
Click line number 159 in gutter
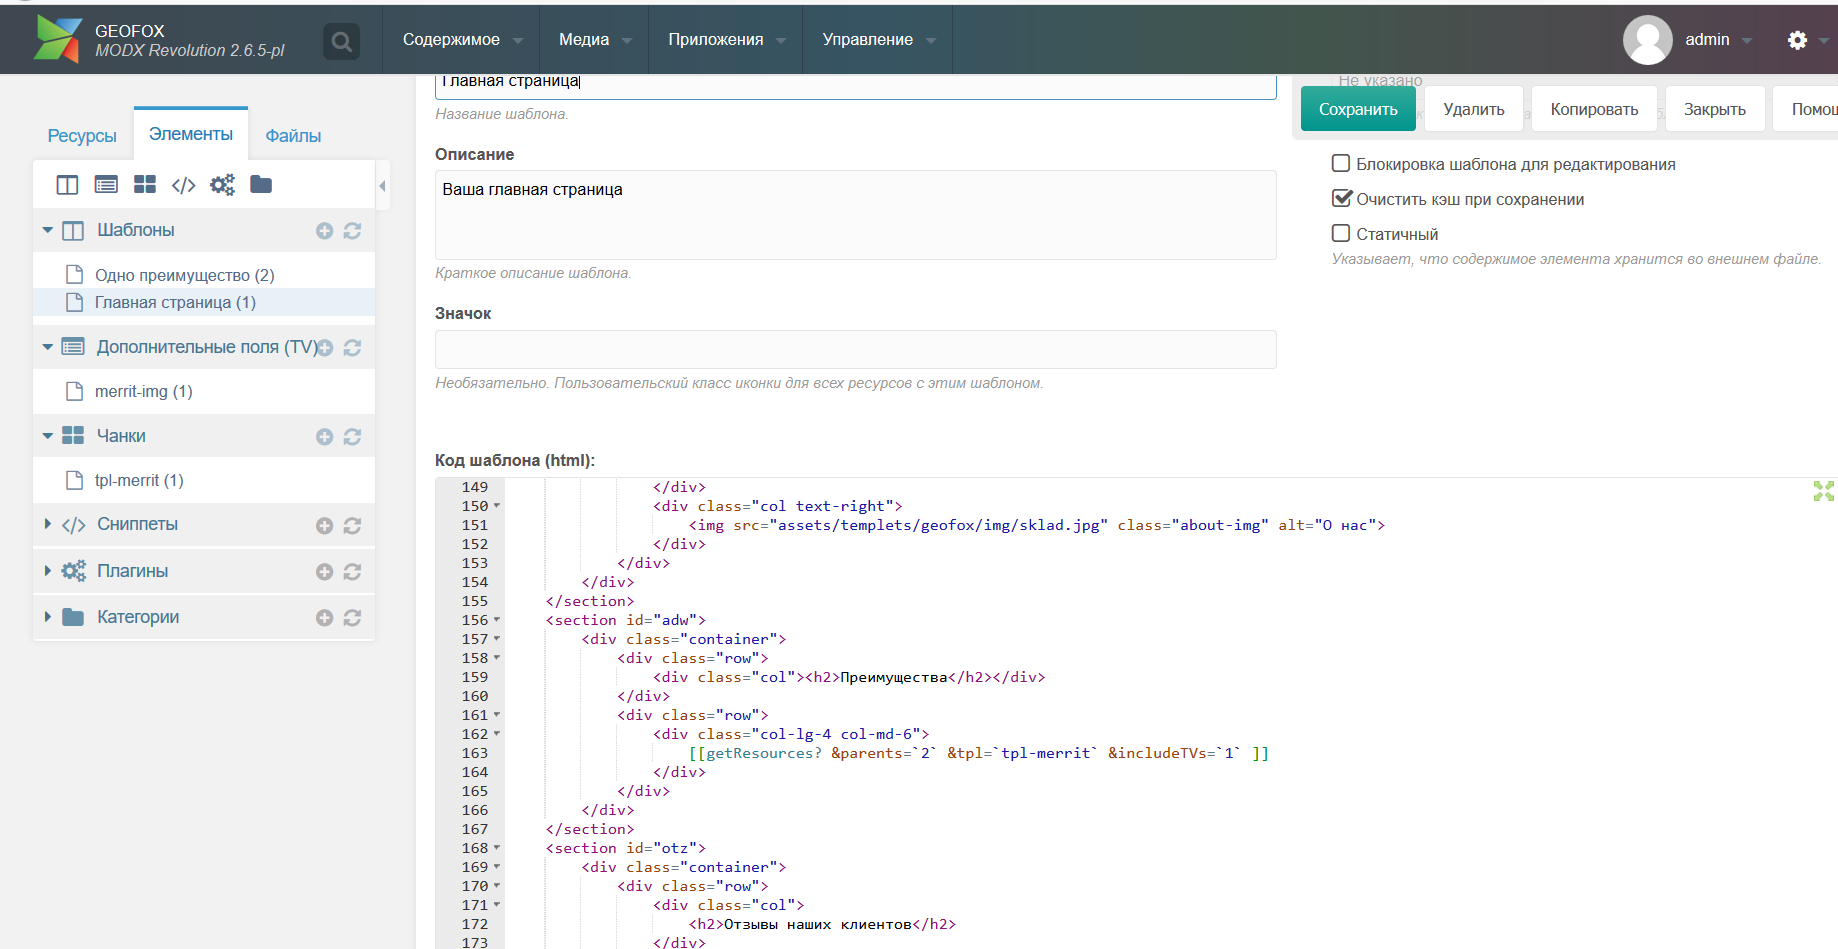click(475, 677)
